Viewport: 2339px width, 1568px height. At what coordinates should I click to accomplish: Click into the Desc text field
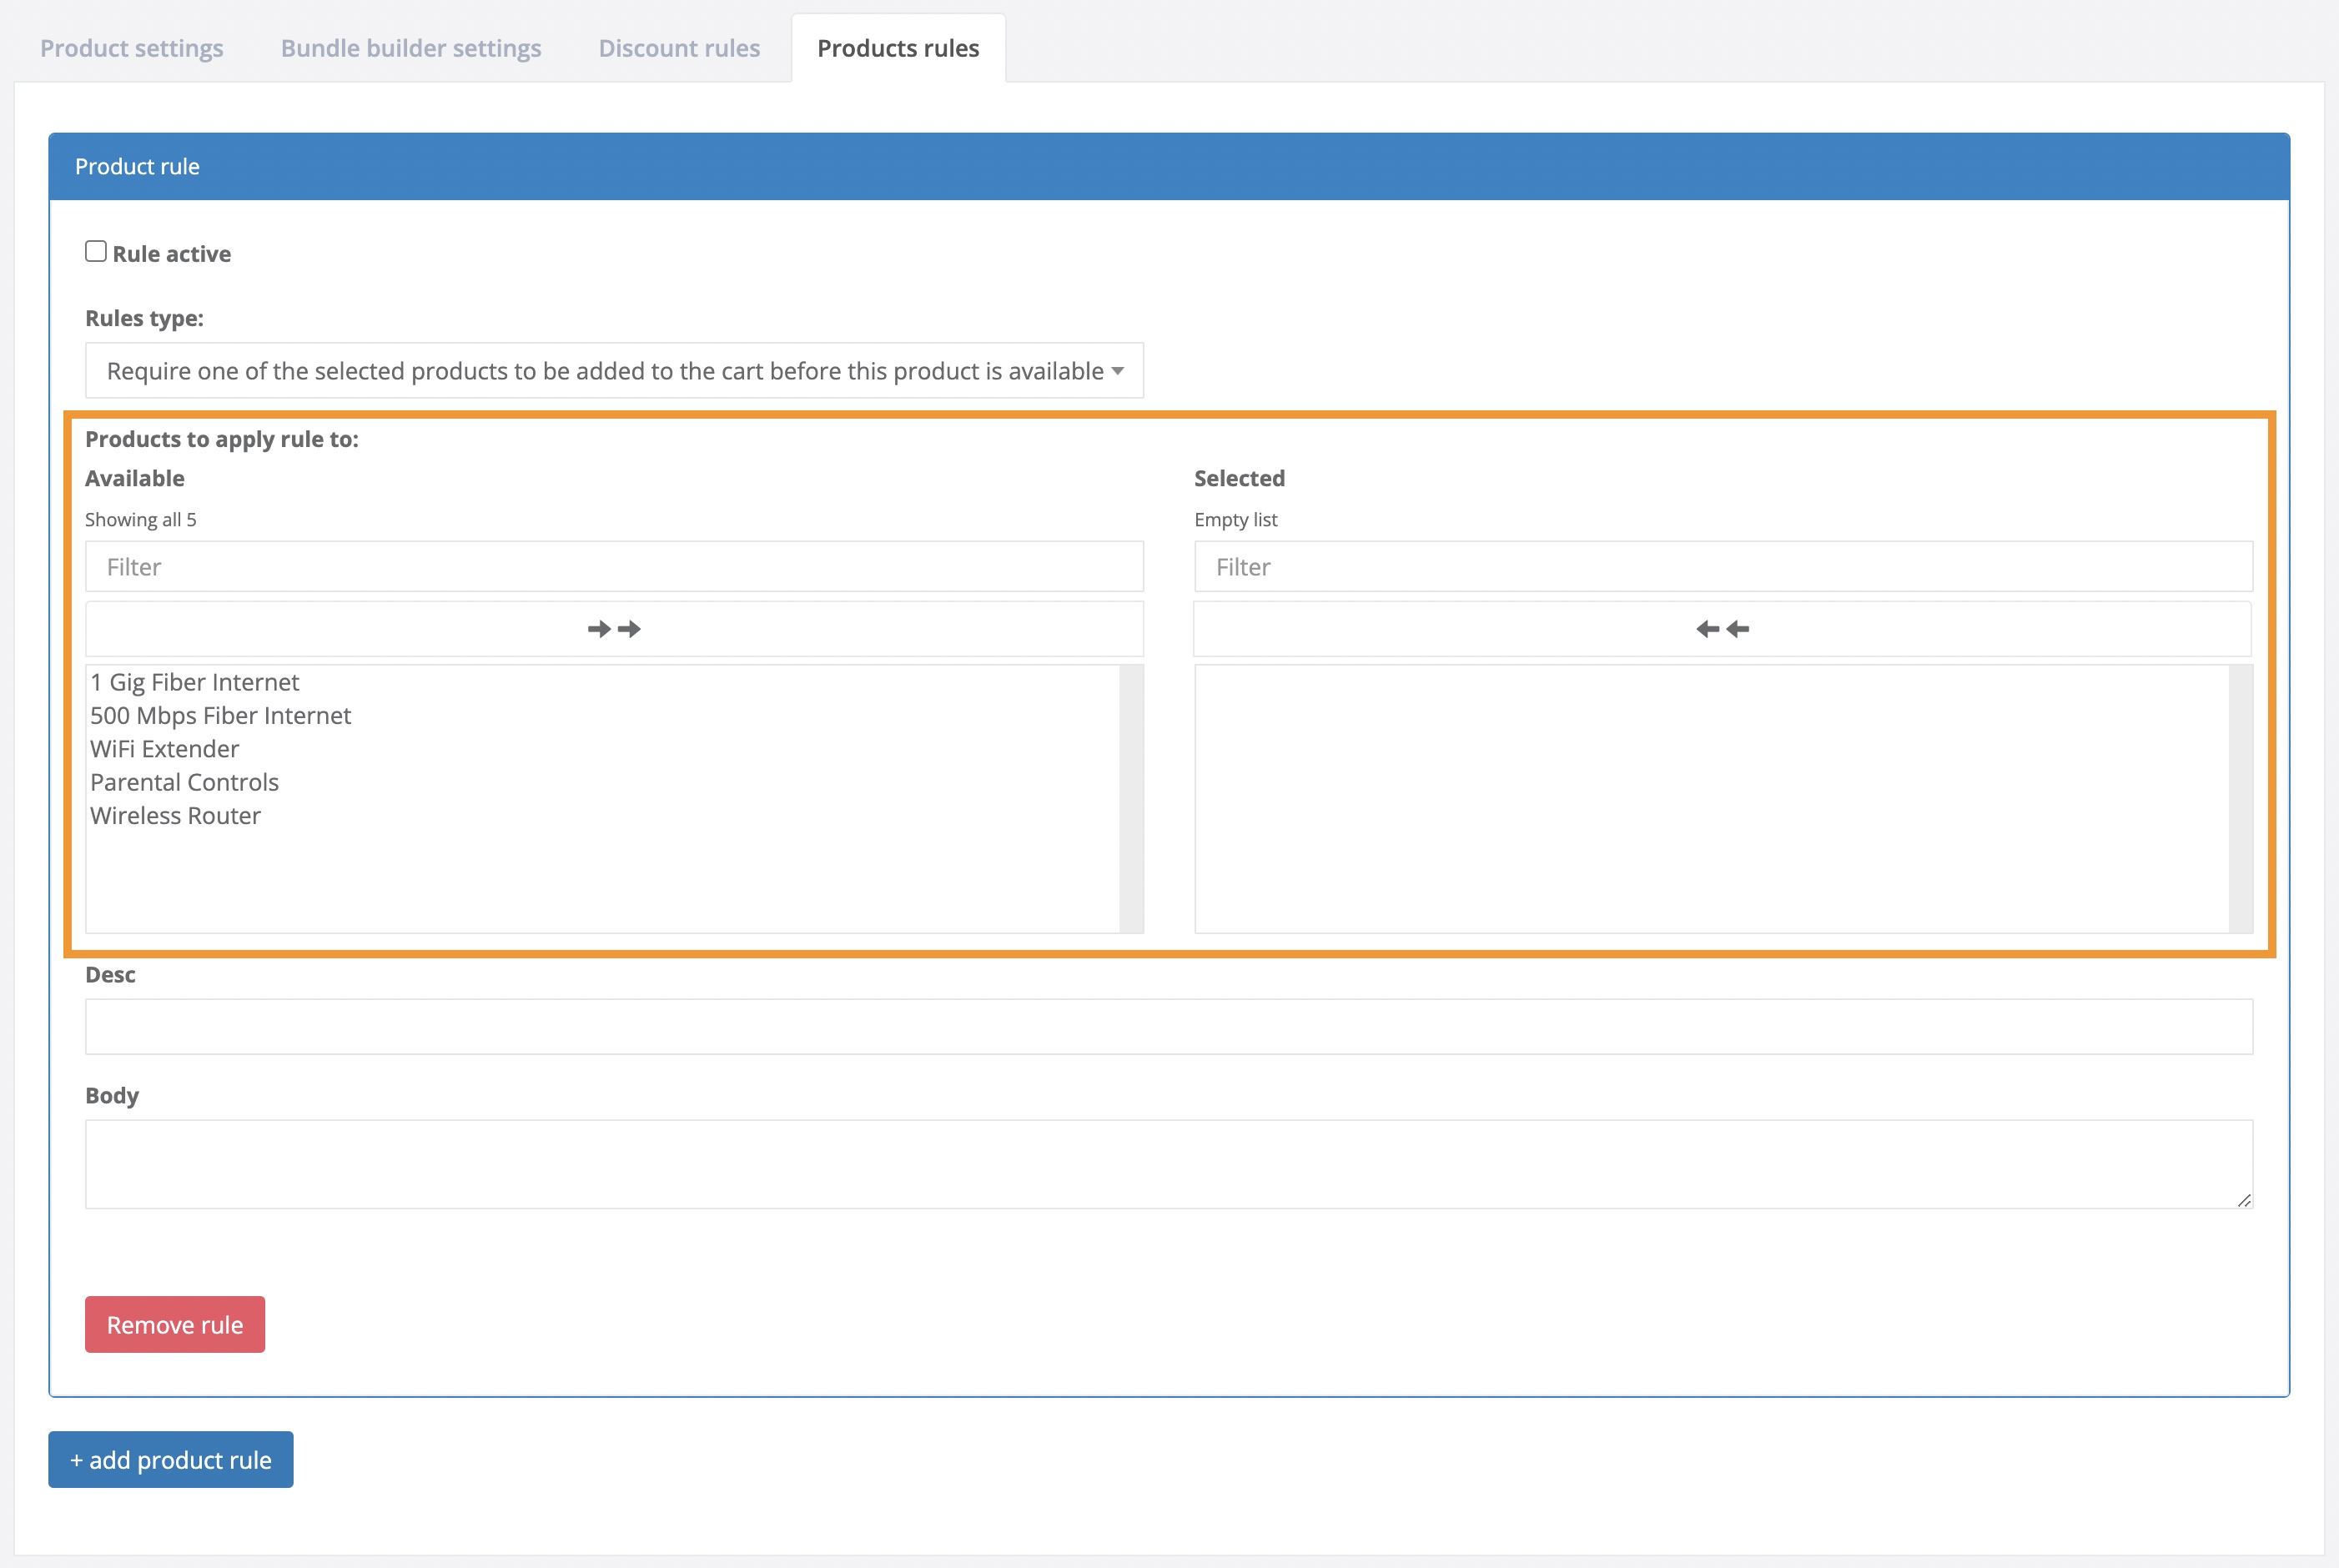click(x=1168, y=1026)
